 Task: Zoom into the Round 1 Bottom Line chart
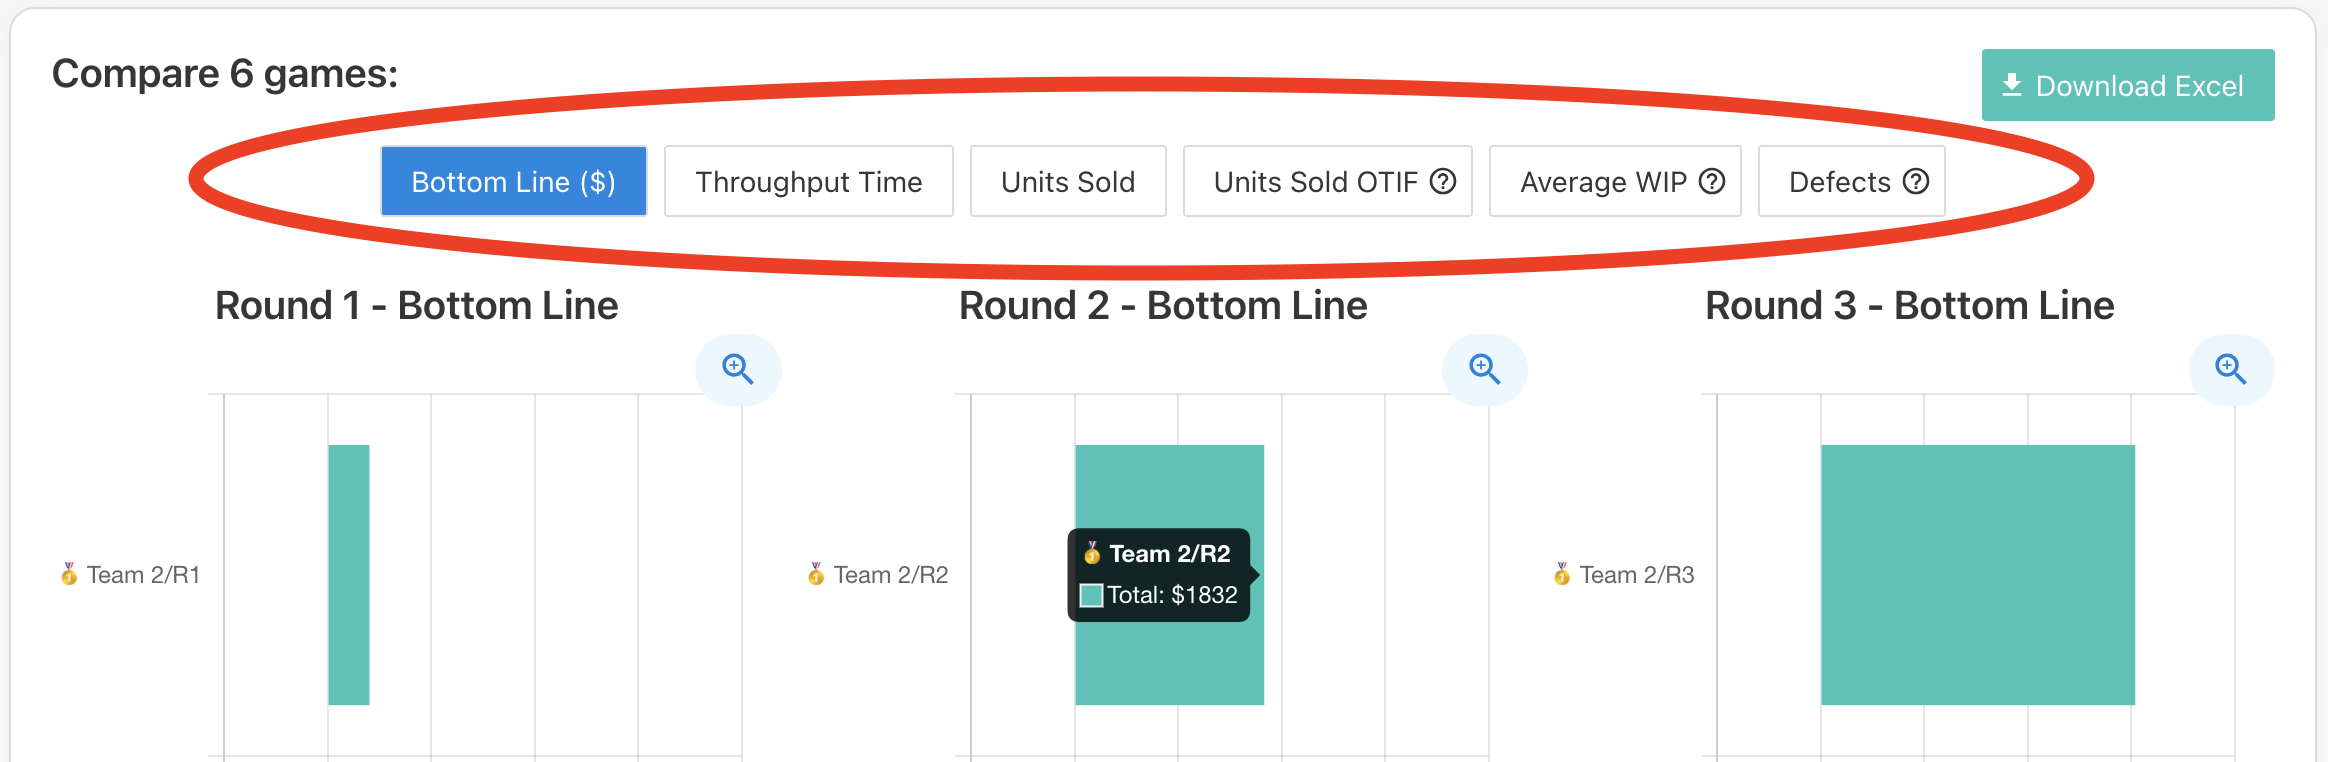click(738, 369)
